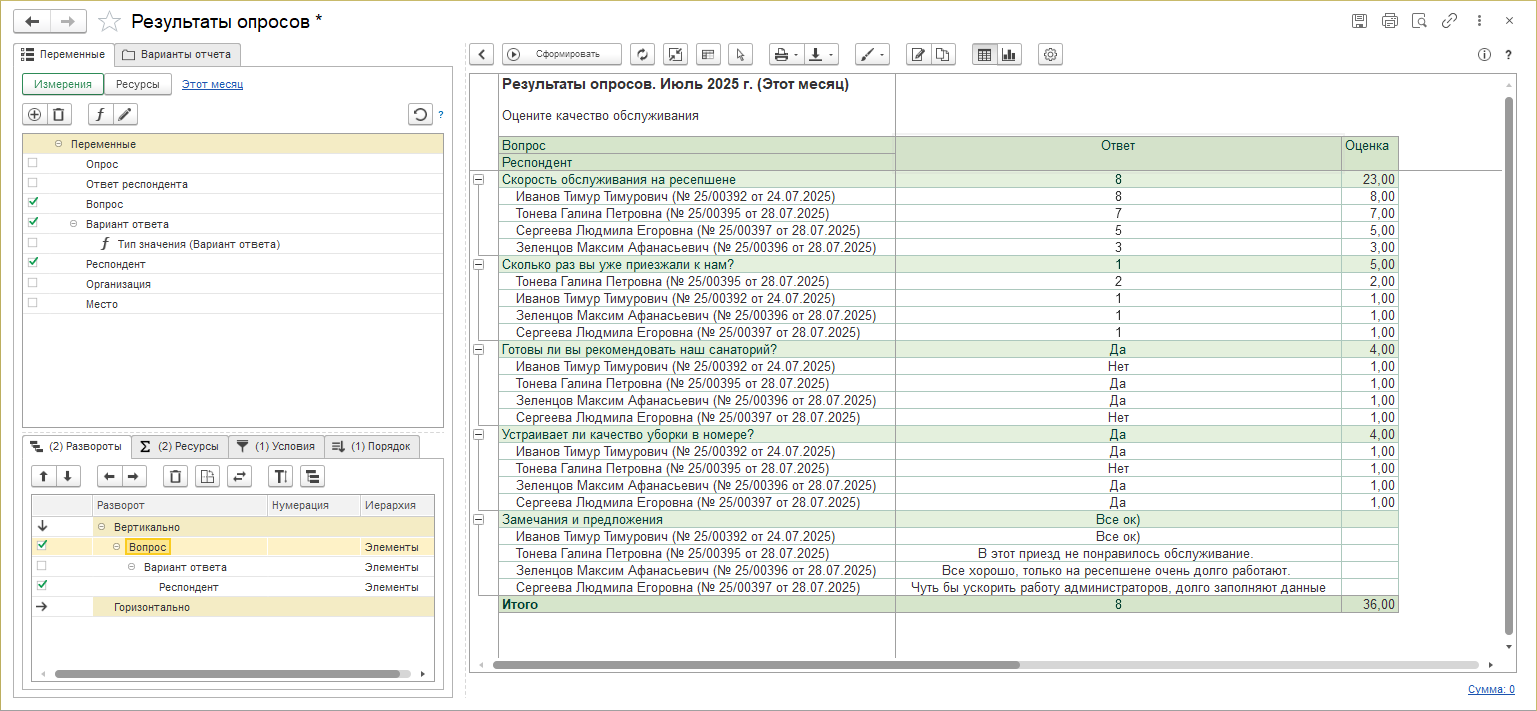
Task: Click the Сформировать report button
Action: point(561,54)
